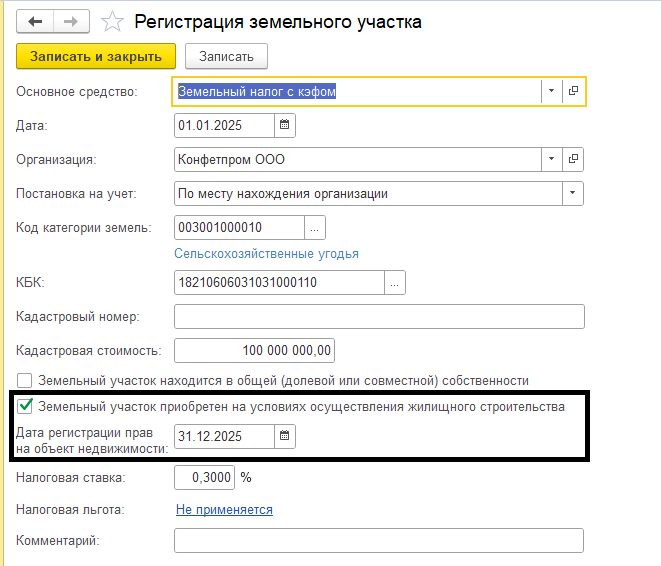Click ellipsis button next to Код категории земель

[x=315, y=228]
